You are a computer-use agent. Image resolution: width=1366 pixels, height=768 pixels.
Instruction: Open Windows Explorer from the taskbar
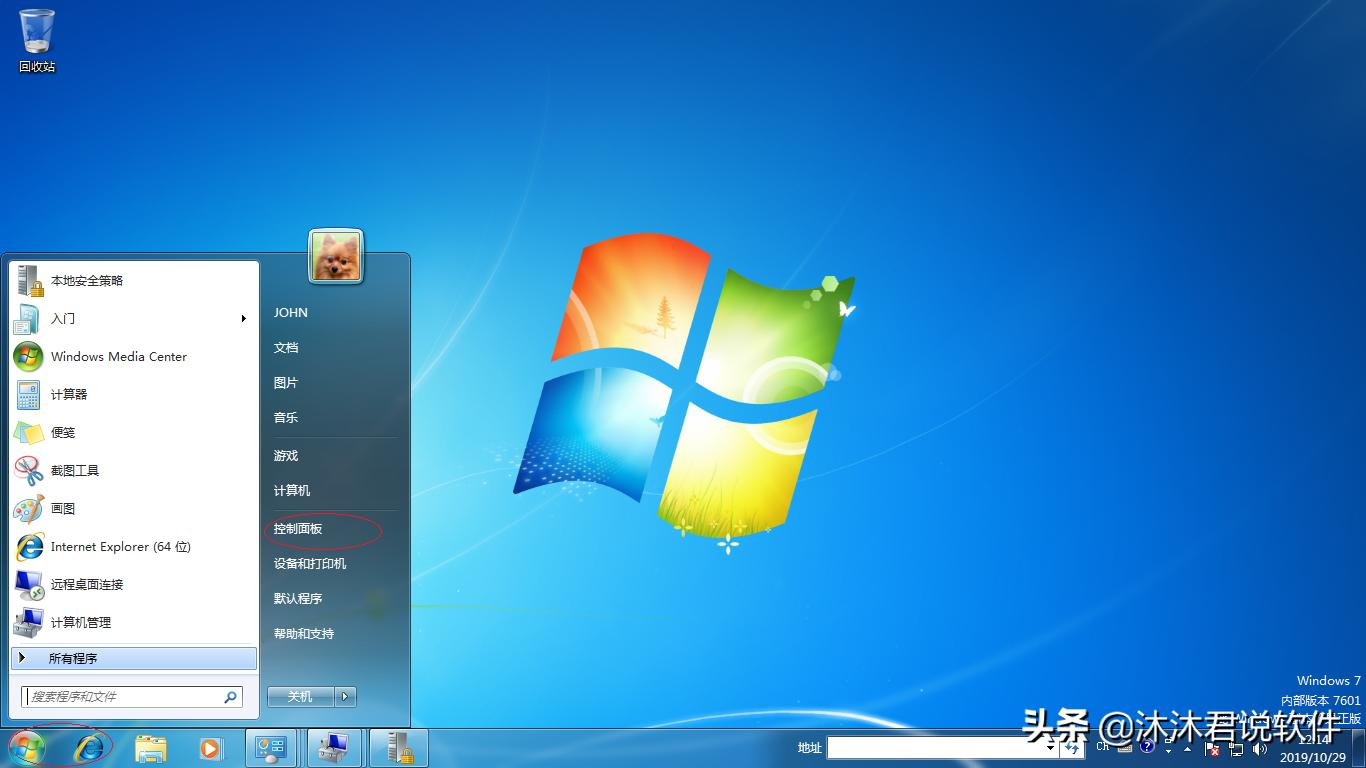pos(151,747)
